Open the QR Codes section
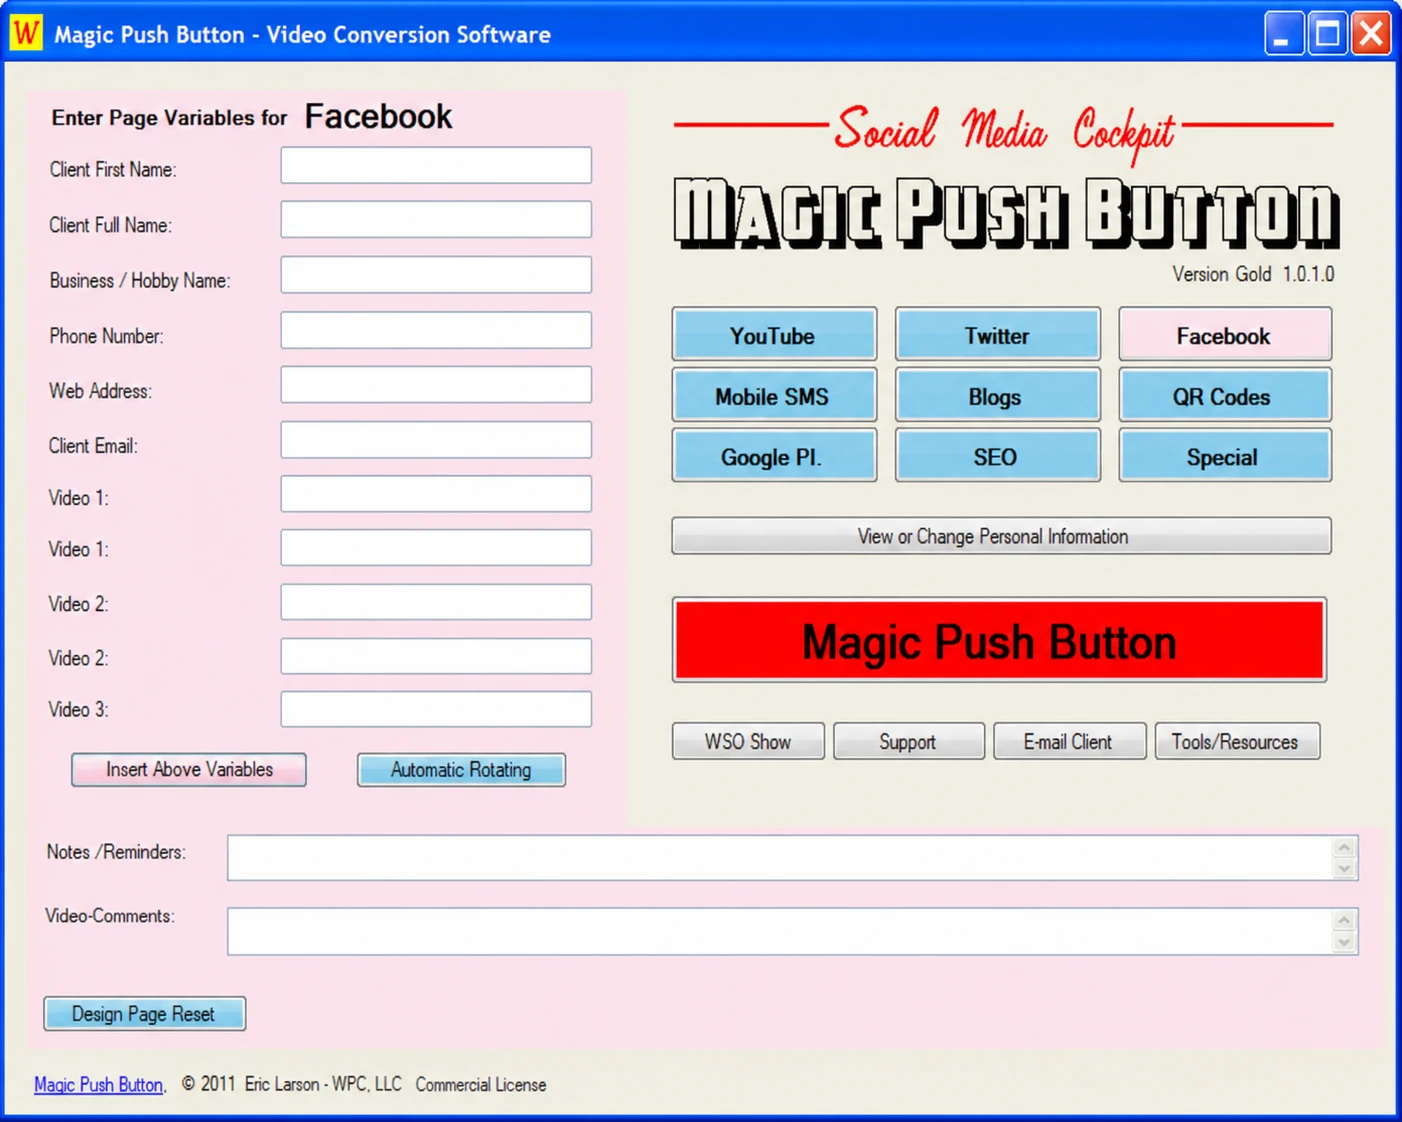 (1225, 395)
